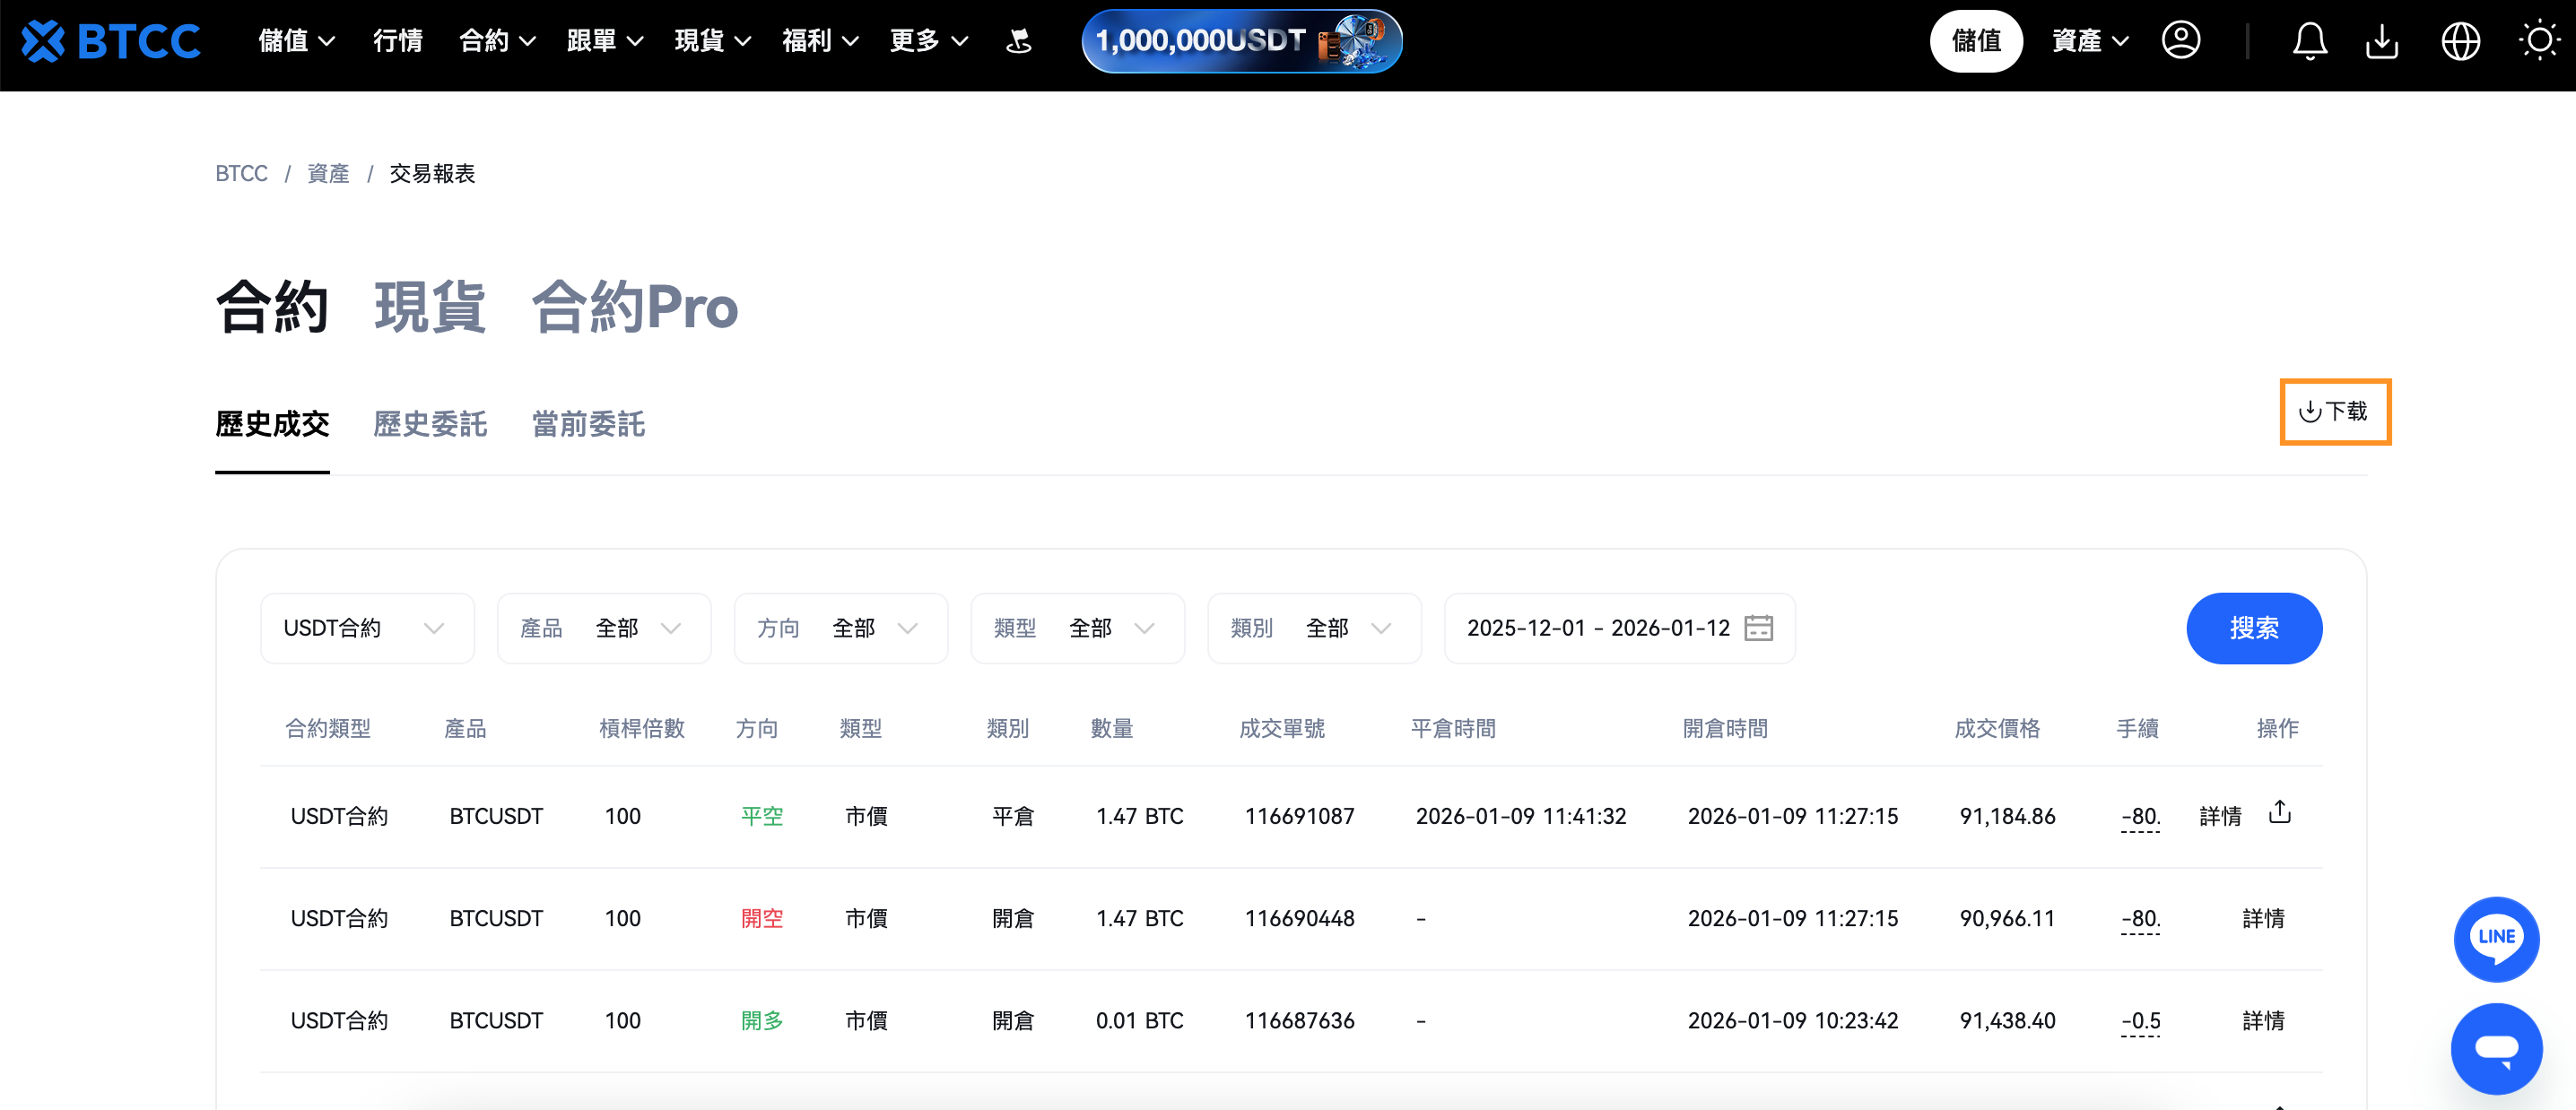Click the 槓桿倍數 column header
The width and height of the screenshot is (2576, 1110).
[x=642, y=729]
